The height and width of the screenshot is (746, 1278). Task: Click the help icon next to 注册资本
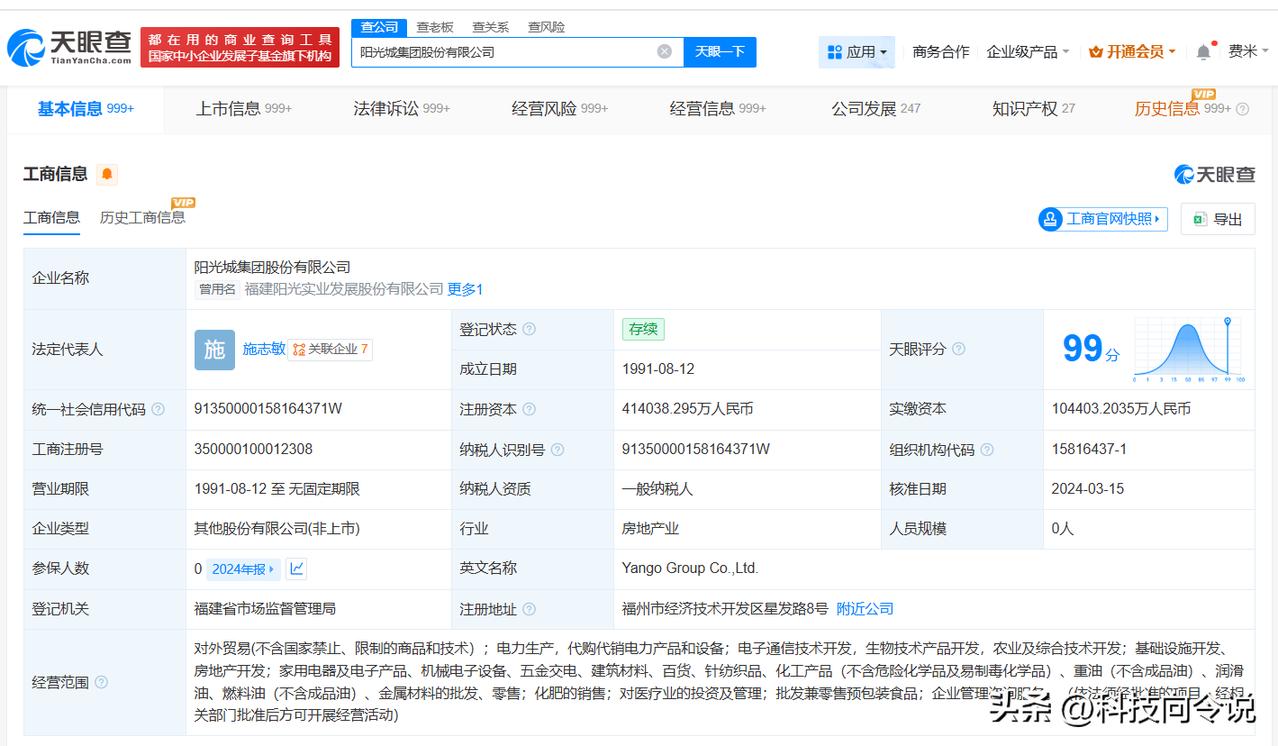[x=529, y=409]
